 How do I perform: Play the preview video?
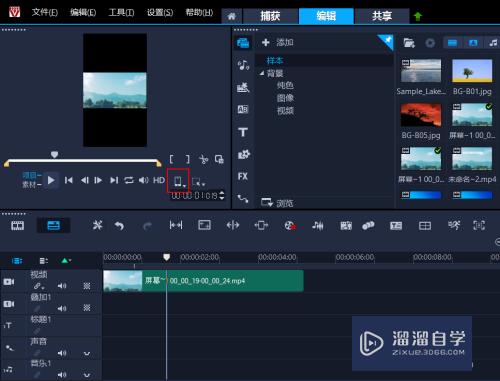tap(51, 180)
